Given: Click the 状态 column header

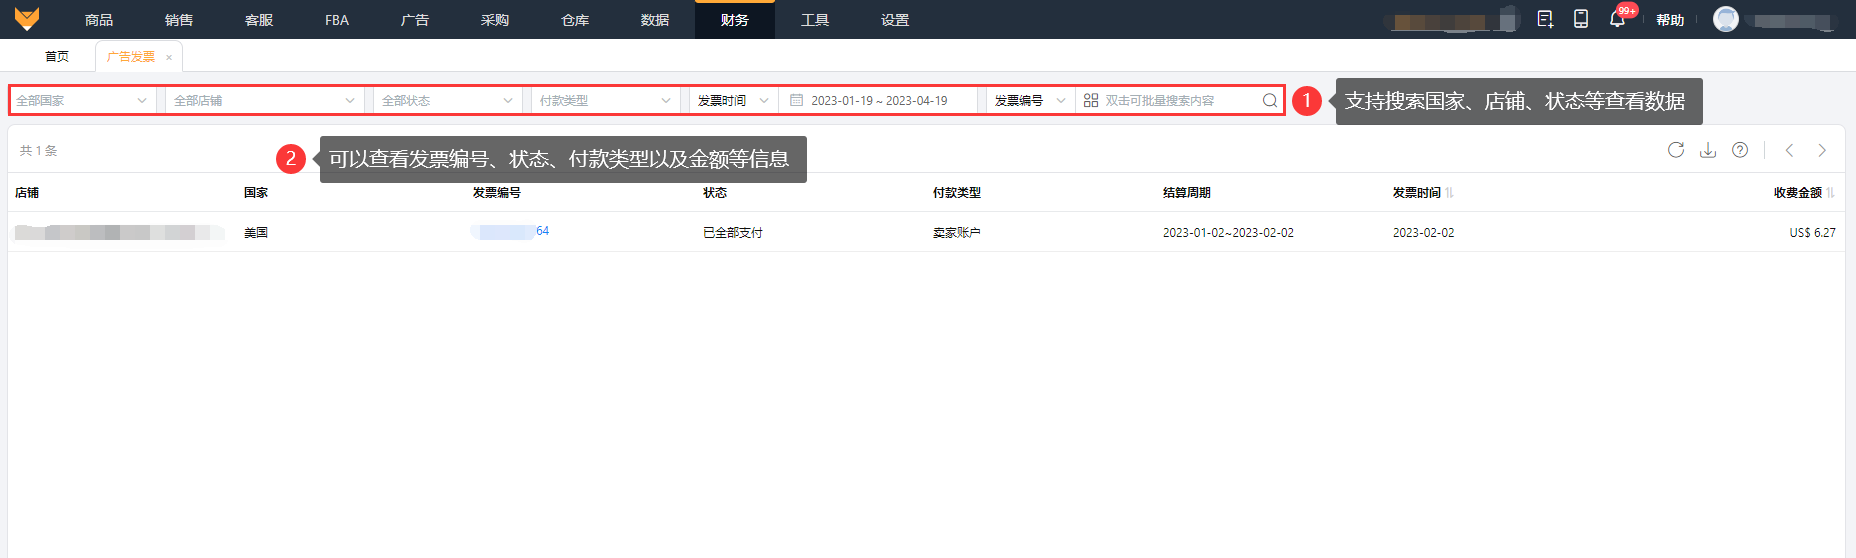Looking at the screenshot, I should point(715,193).
